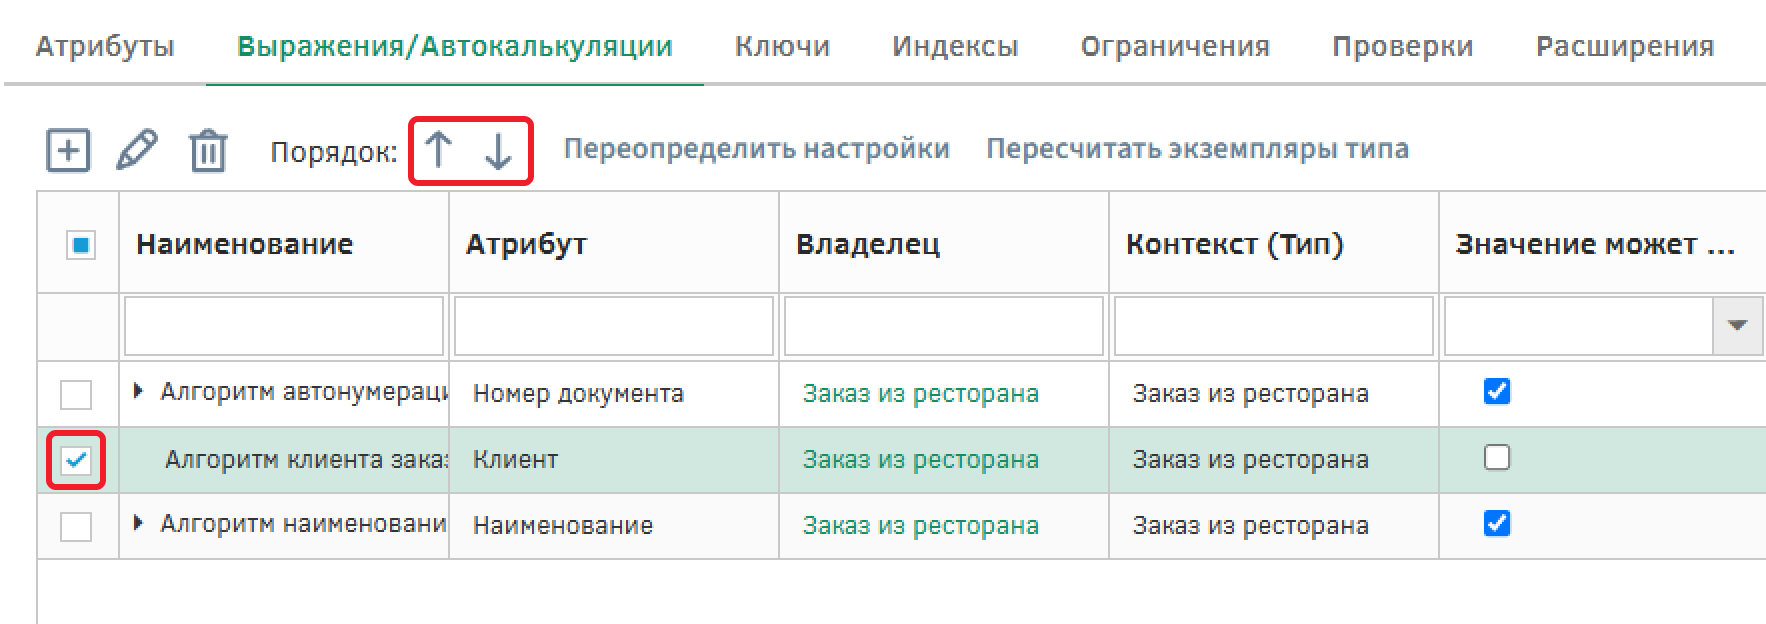1766x624 pixels.
Task: Enable 'Значение может' checkbox in Клиент row
Action: (x=1497, y=458)
